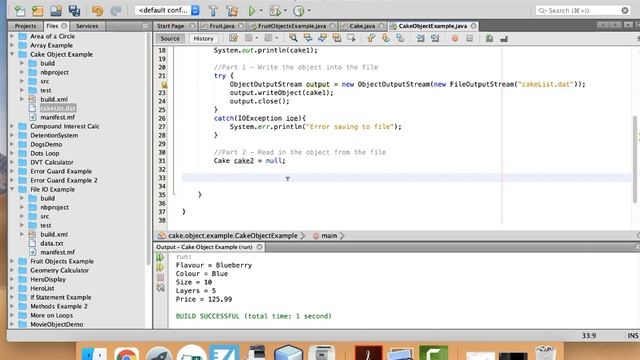Switch editor to Source view

[x=170, y=38]
